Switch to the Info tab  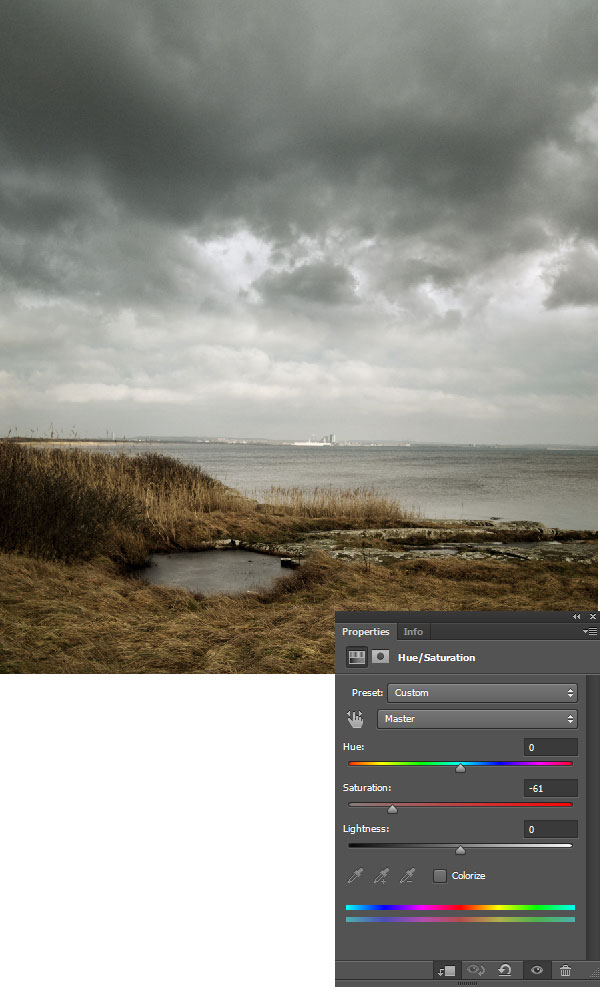click(413, 631)
